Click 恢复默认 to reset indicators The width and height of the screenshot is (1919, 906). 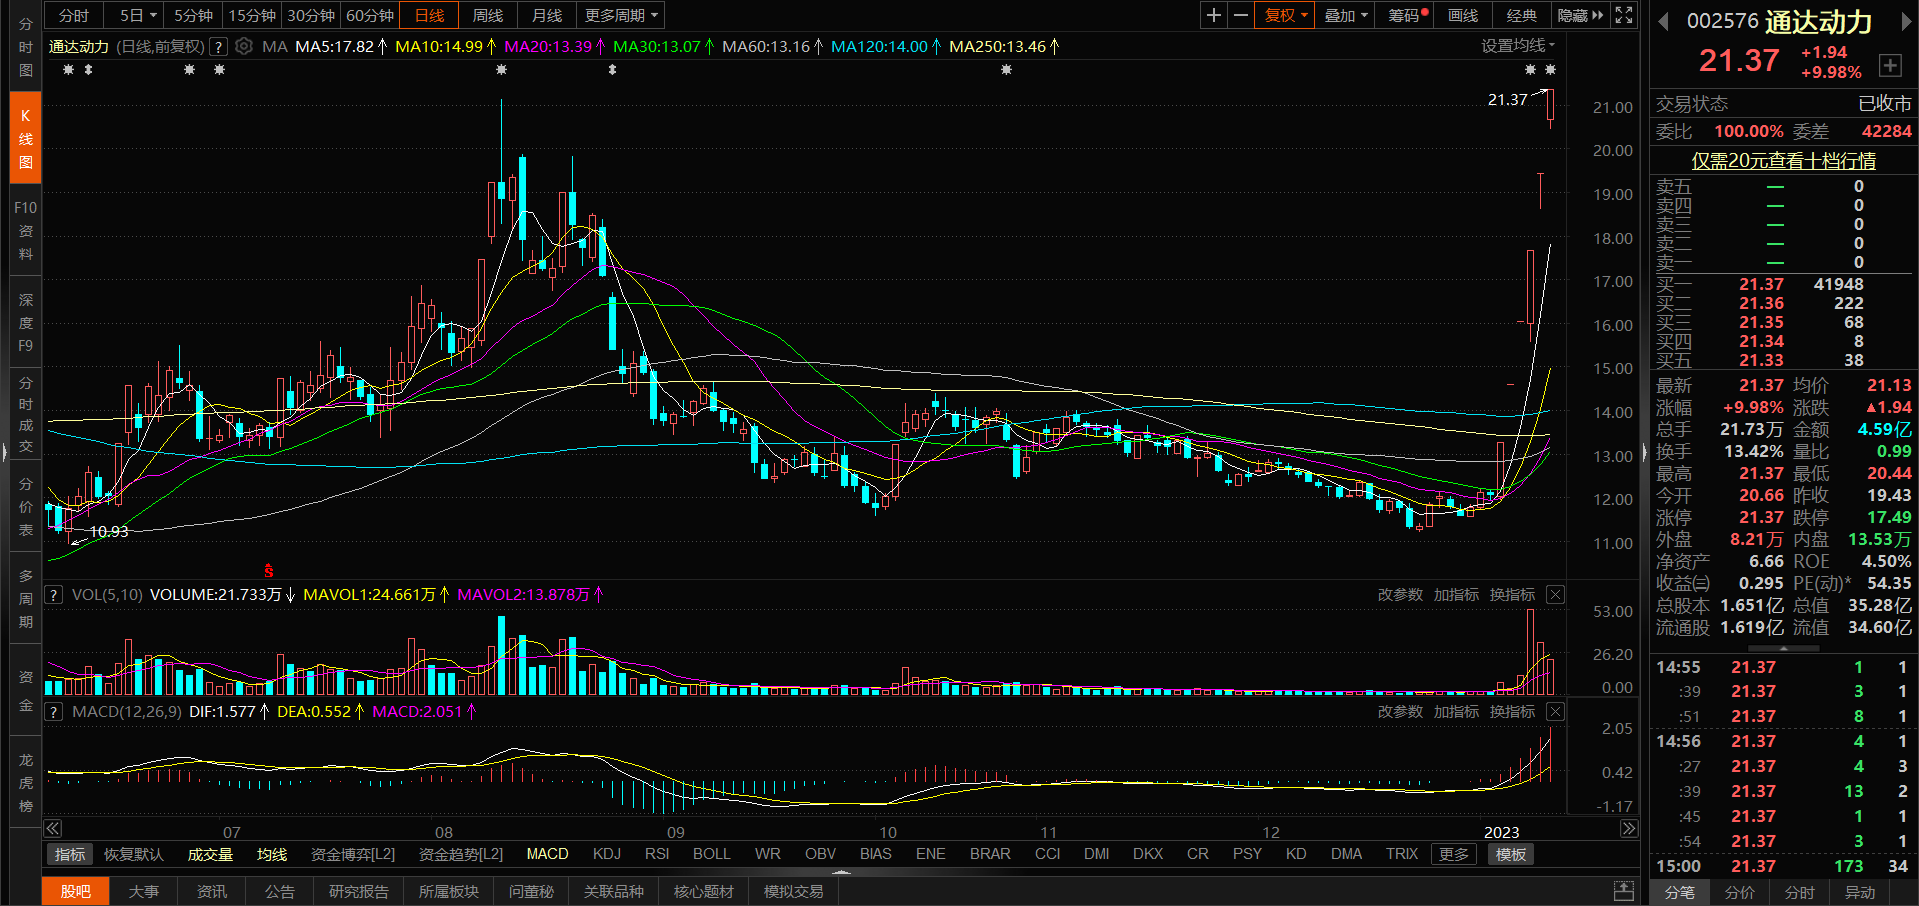coord(133,854)
